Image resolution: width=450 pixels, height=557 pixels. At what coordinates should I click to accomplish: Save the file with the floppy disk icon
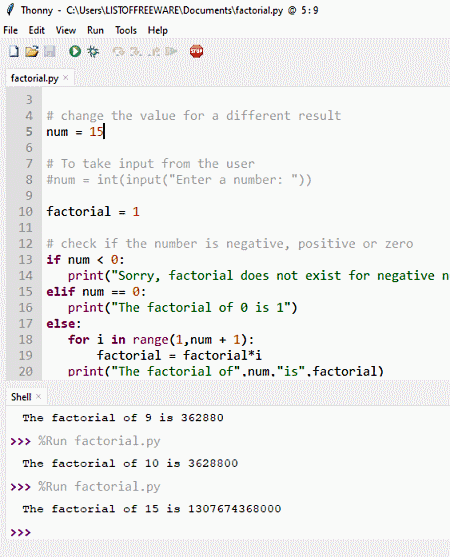(x=50, y=52)
